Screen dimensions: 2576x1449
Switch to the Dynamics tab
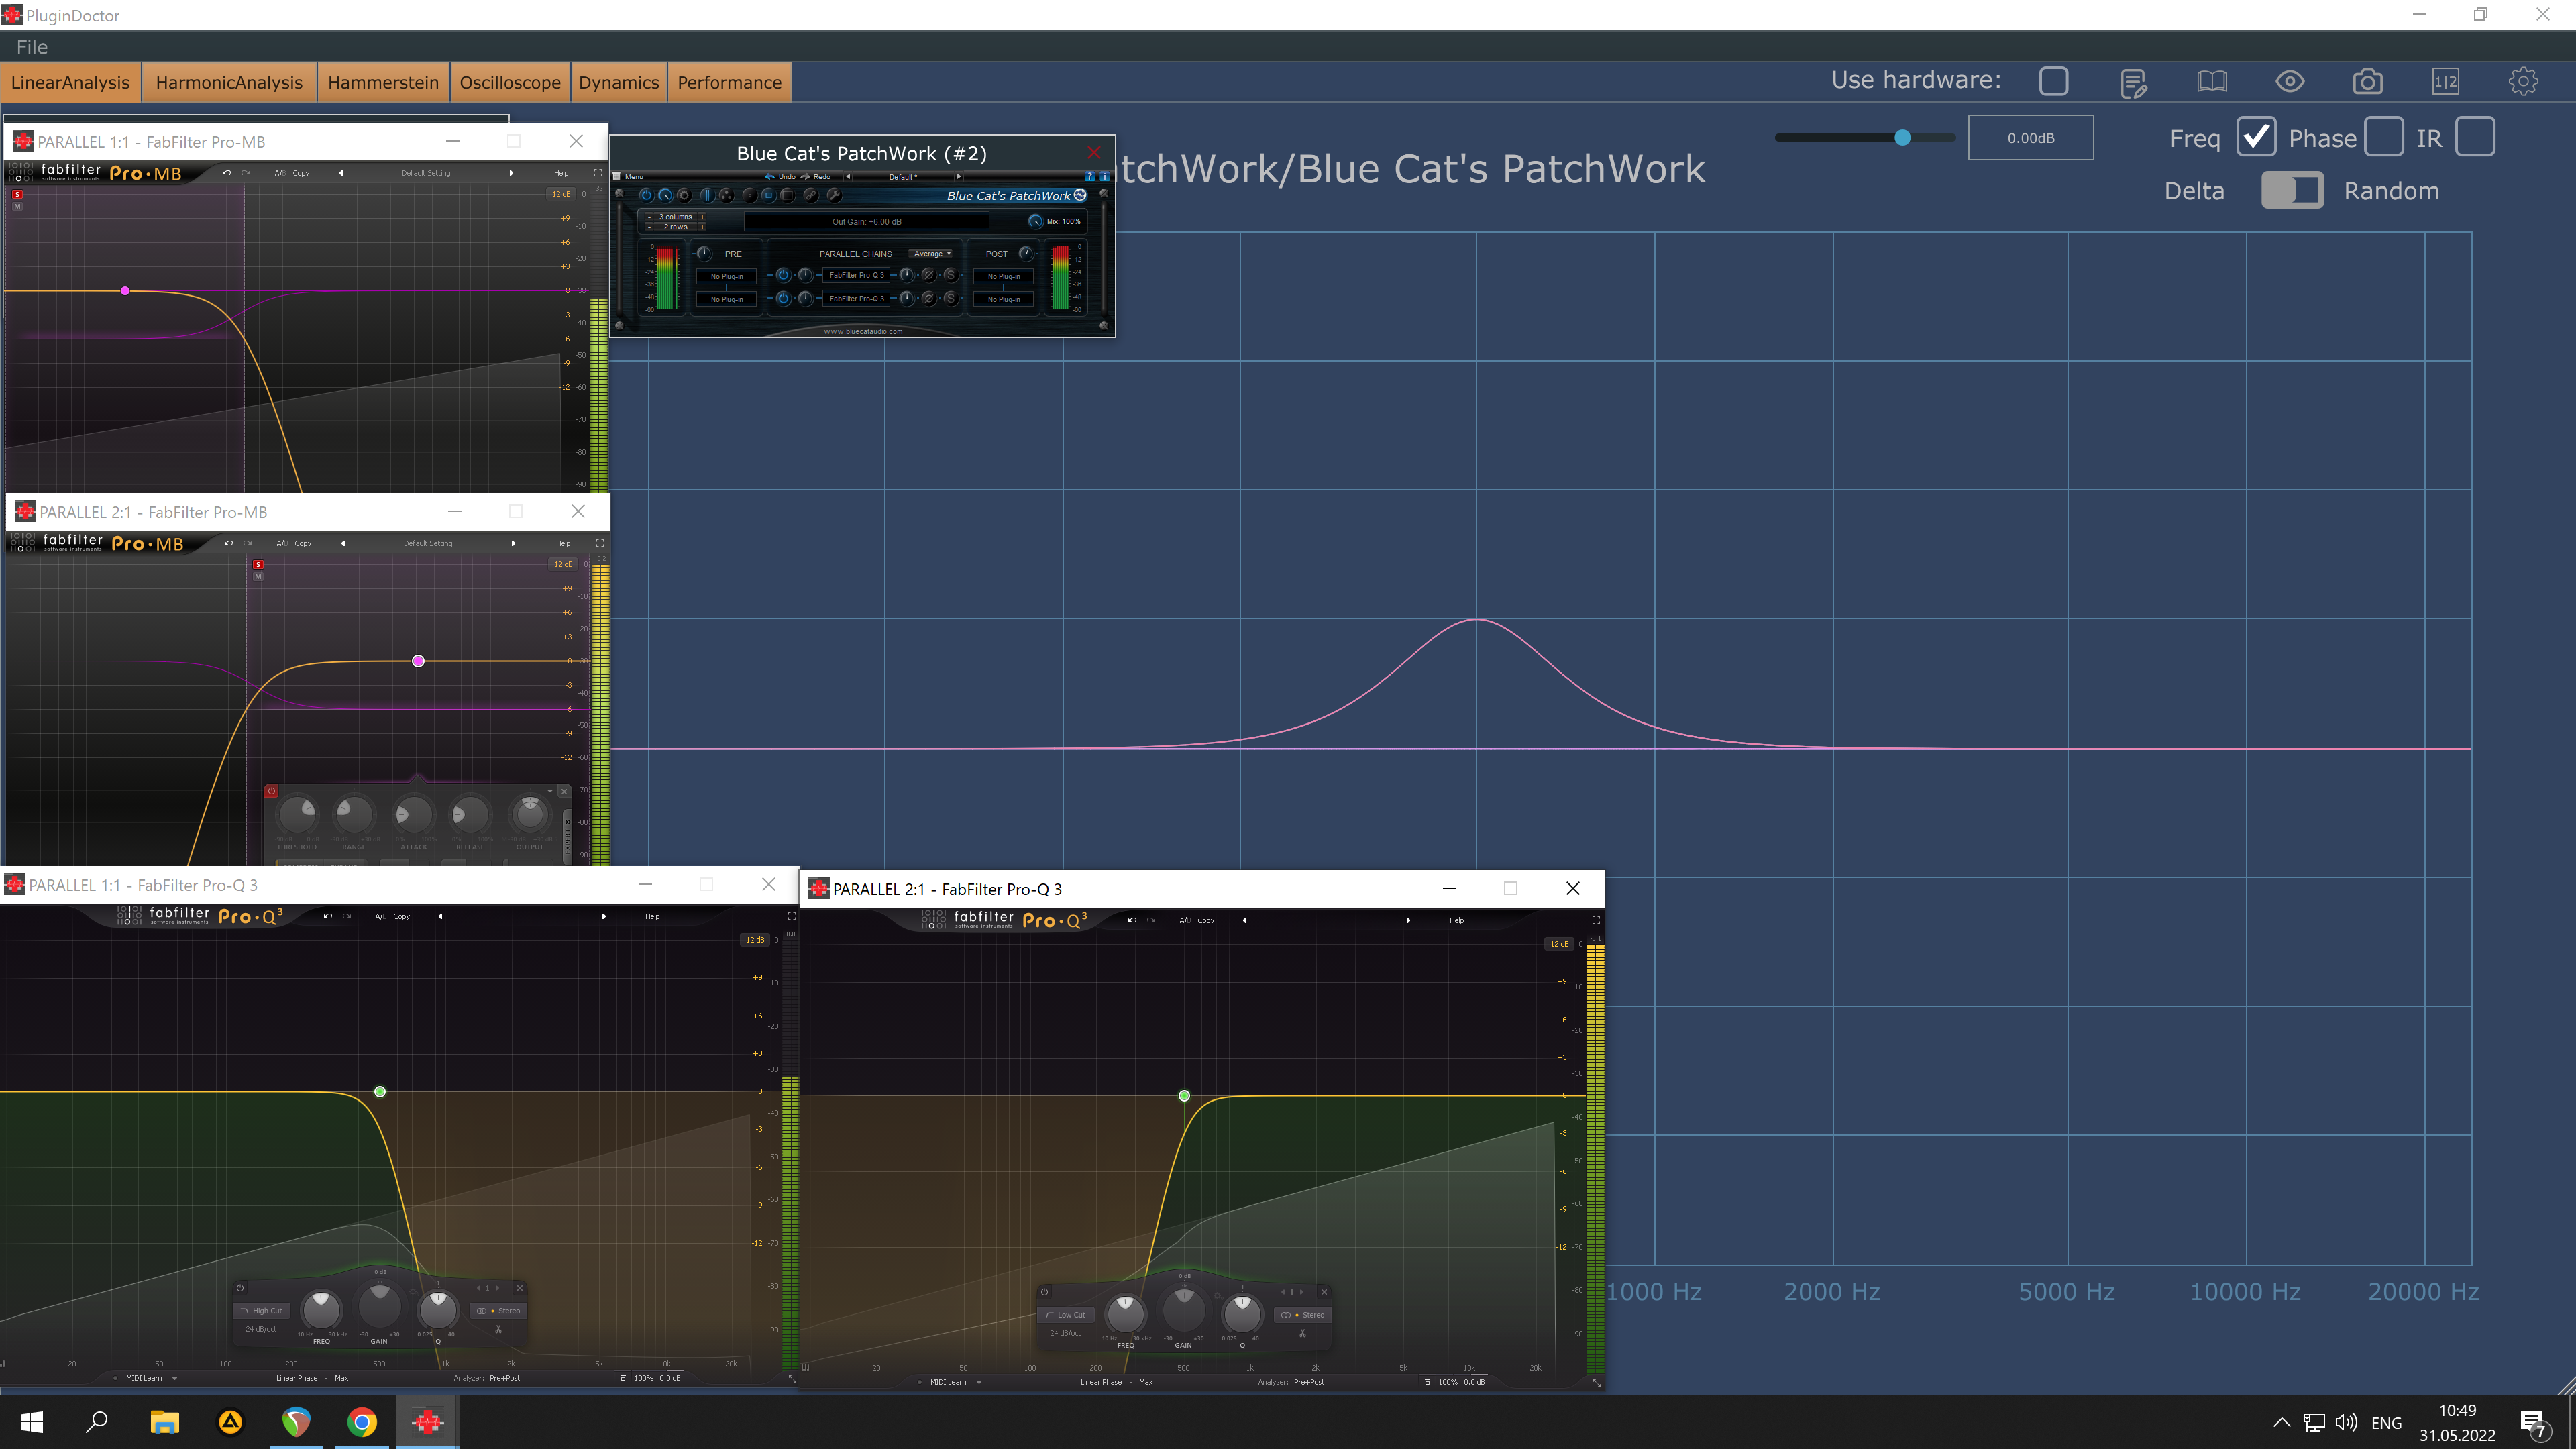coord(618,82)
